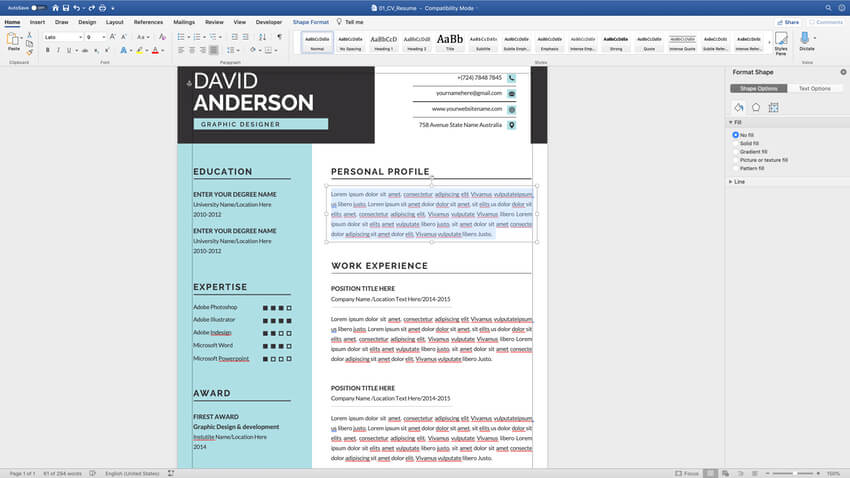Click the Print icon in title bar
The image size is (850, 478).
click(102, 8)
